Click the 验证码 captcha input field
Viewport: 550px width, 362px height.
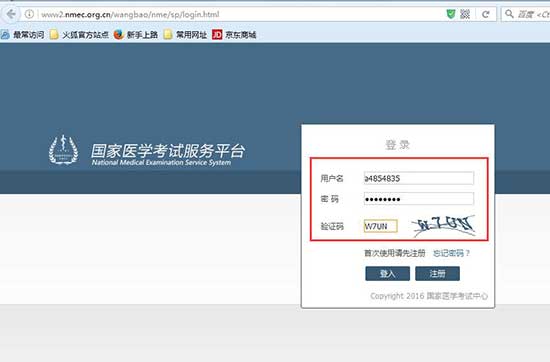[x=381, y=226]
